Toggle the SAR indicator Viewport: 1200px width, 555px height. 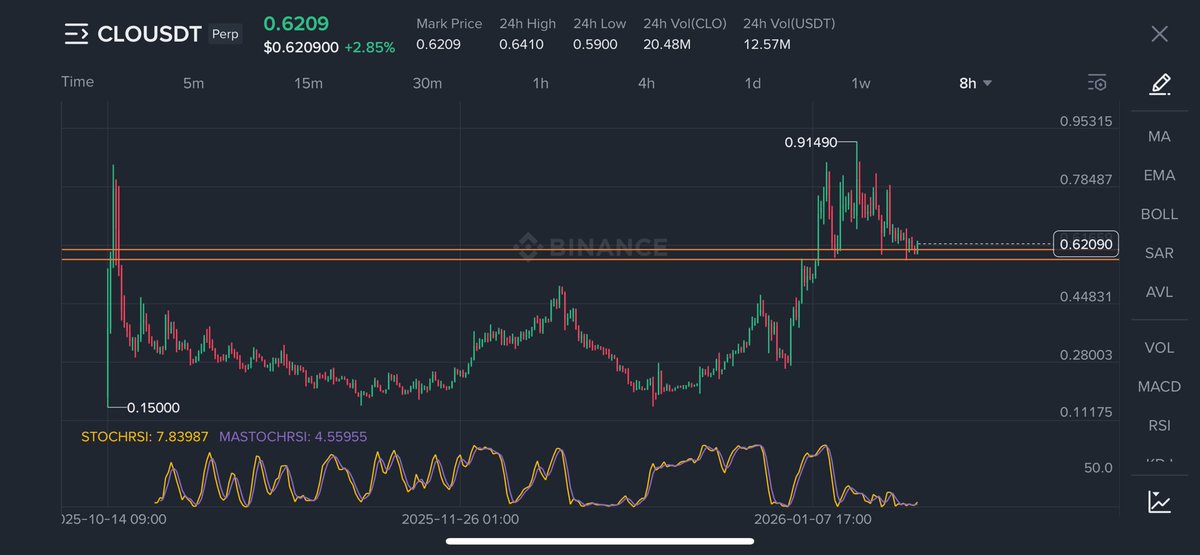[1159, 253]
